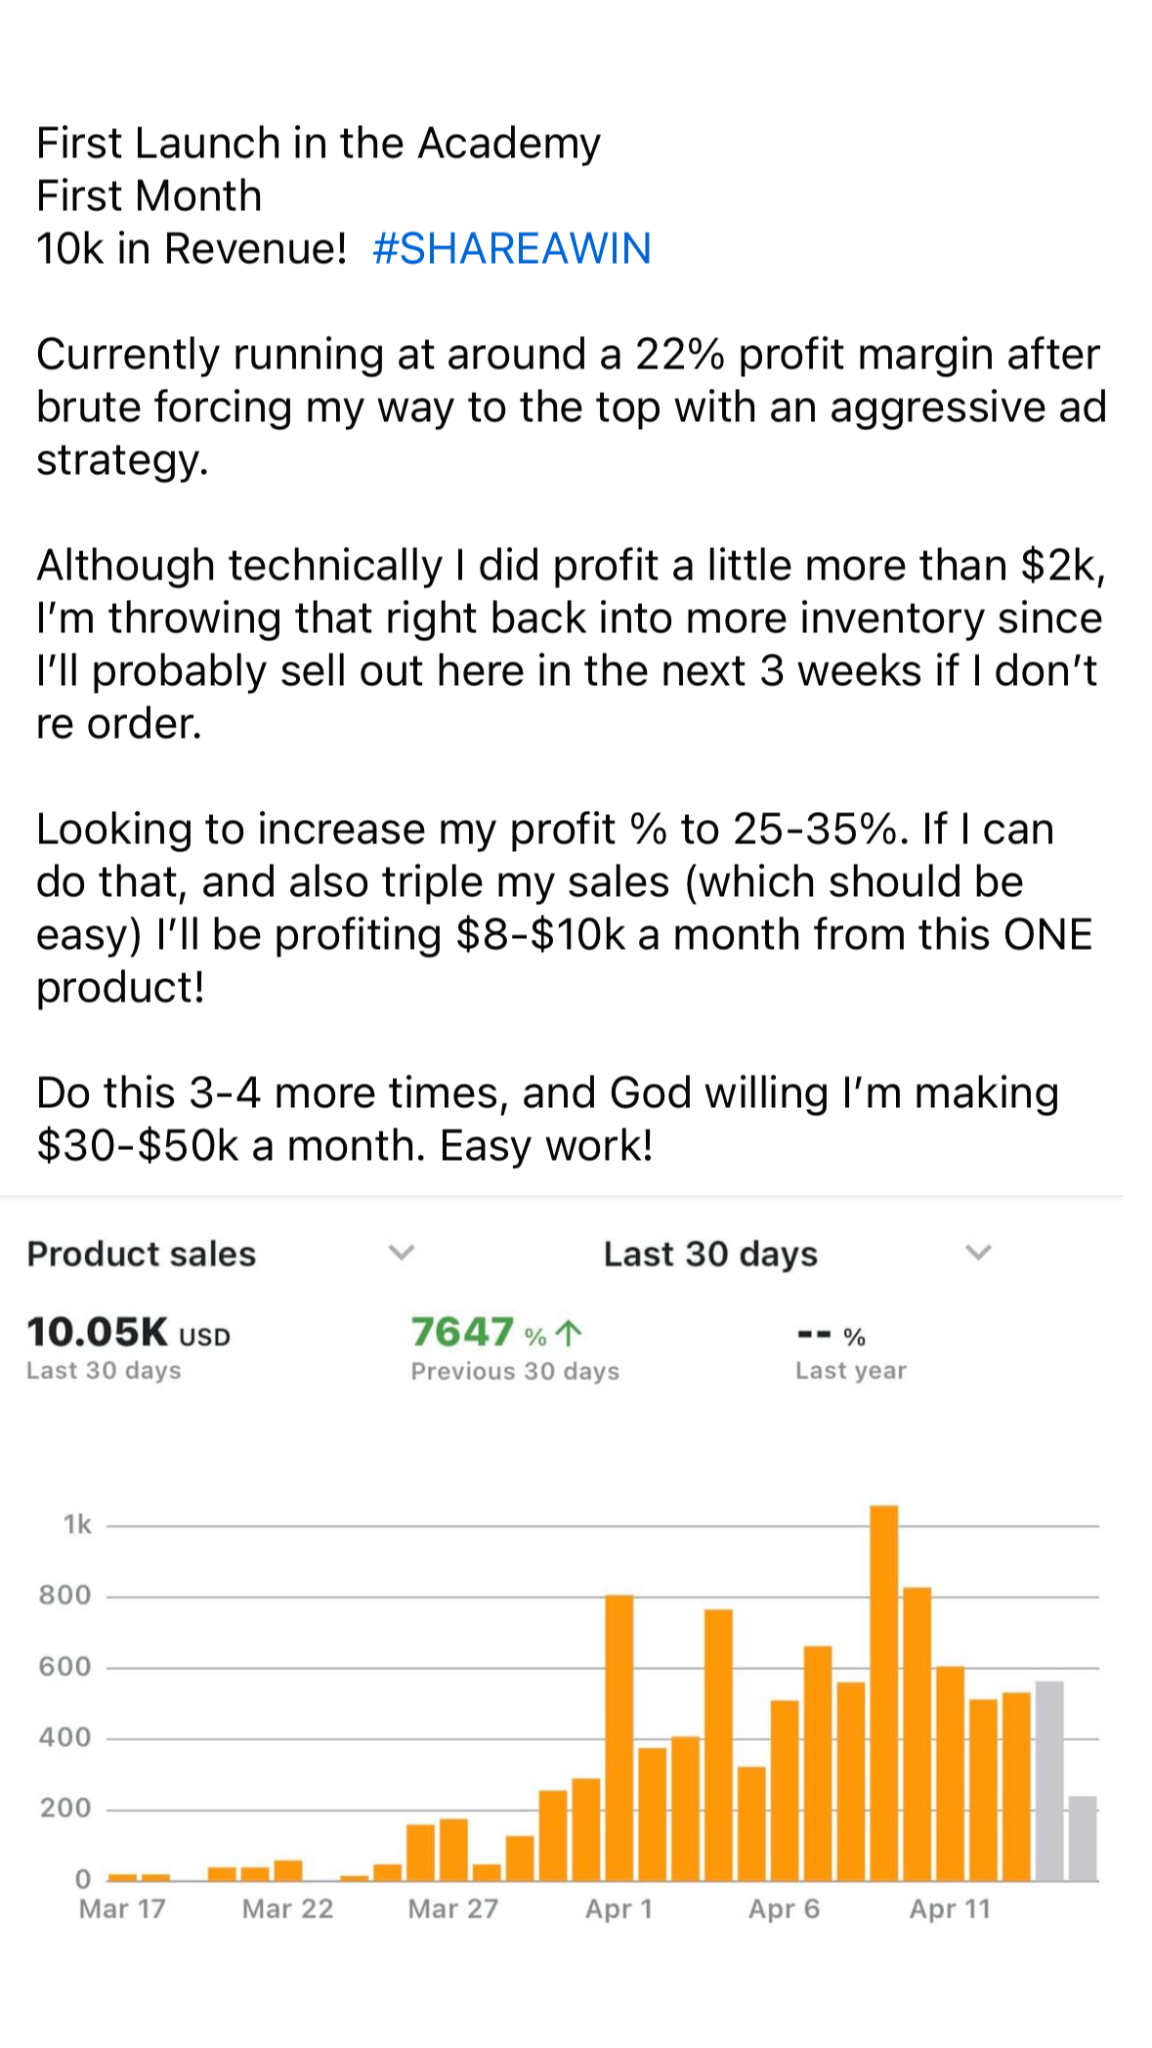Expand the Product sales dropdown chevron
Image resolution: width=1152 pixels, height=2048 pixels.
click(x=401, y=1252)
